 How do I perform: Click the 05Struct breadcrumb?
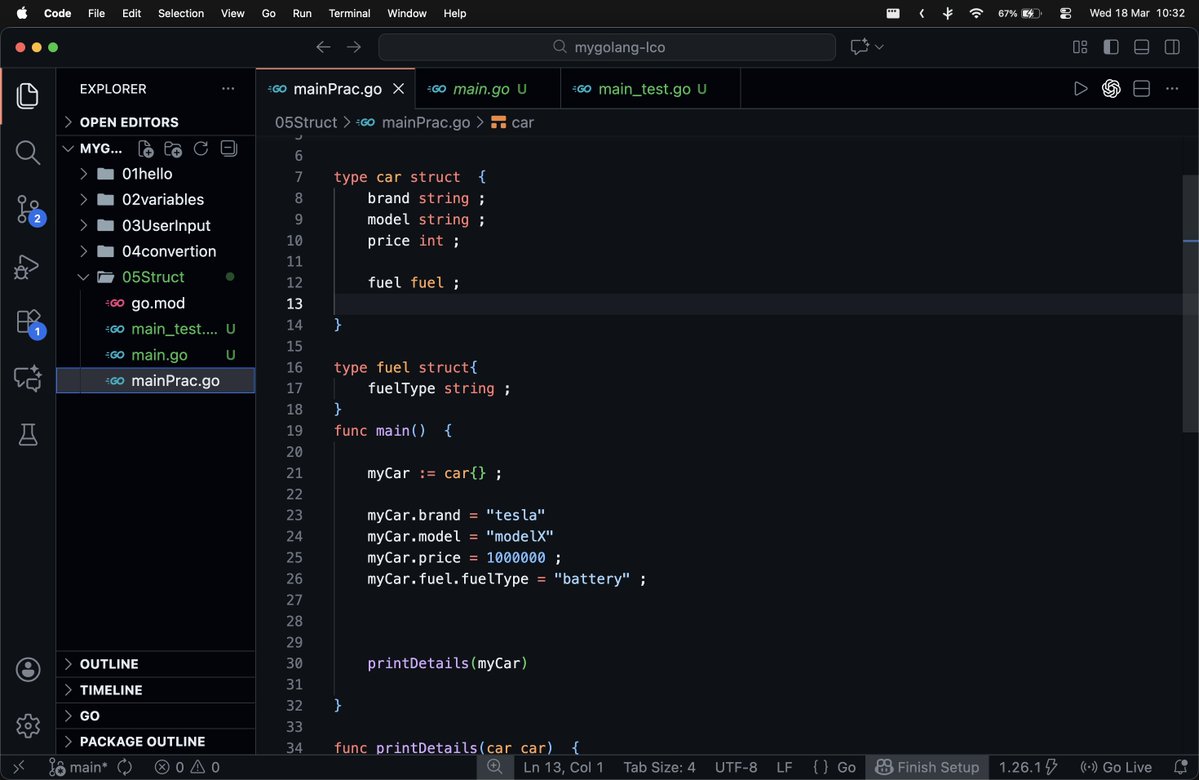click(x=306, y=122)
